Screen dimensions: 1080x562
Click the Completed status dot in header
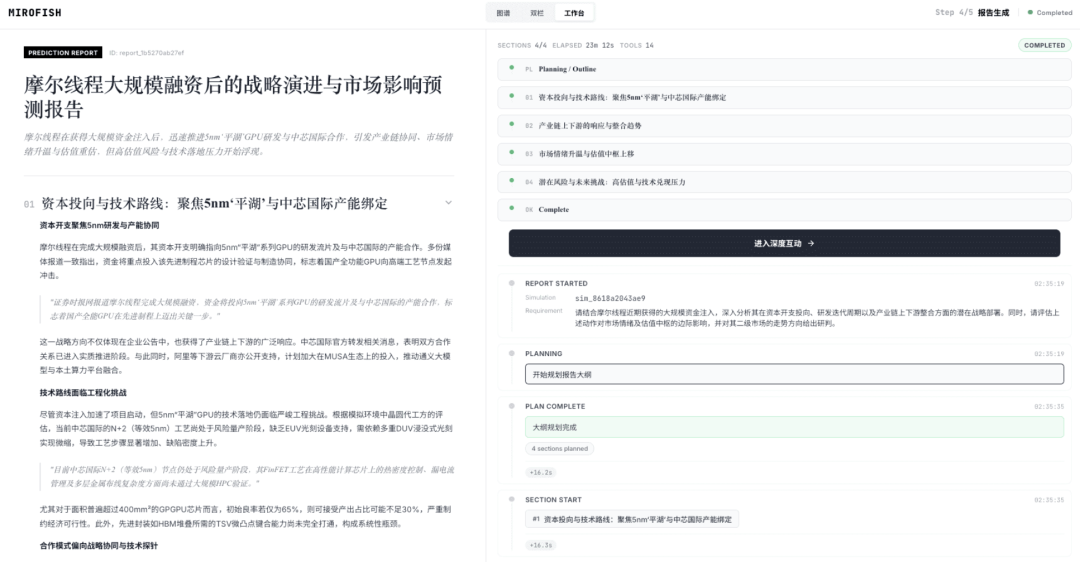[1029, 13]
